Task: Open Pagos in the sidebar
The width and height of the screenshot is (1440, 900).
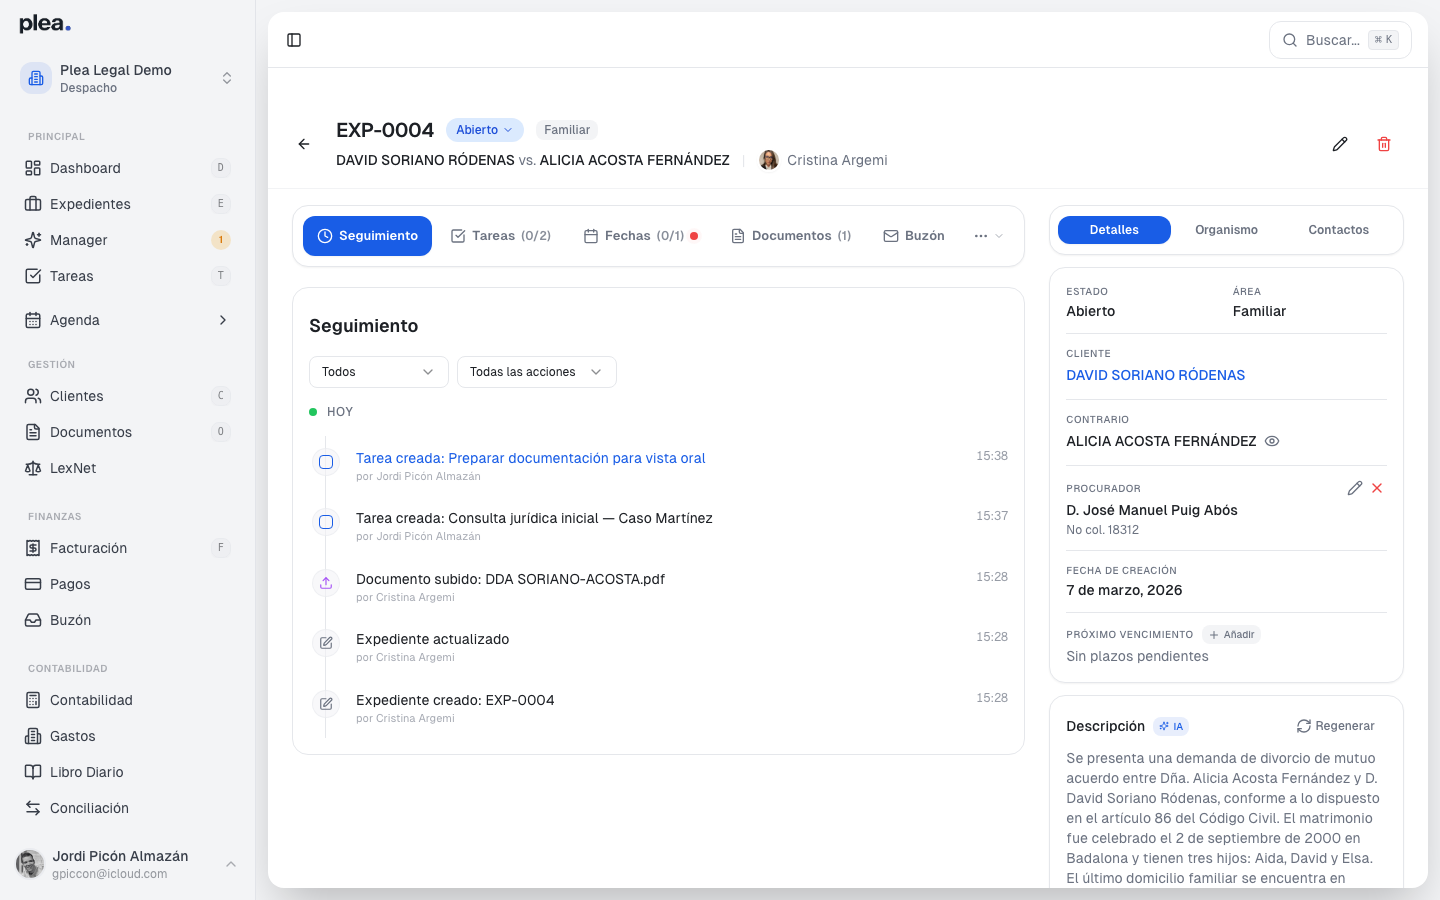Action: pos(128,584)
